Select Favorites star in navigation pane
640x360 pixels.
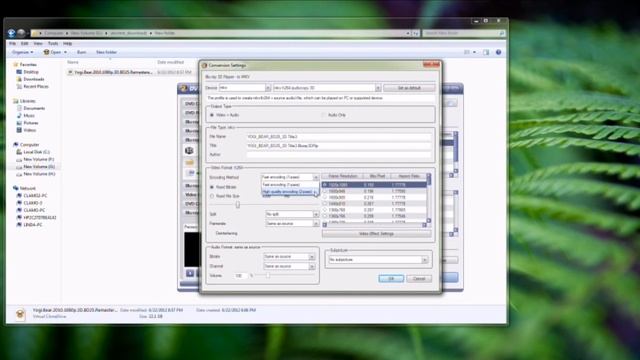coord(16,64)
